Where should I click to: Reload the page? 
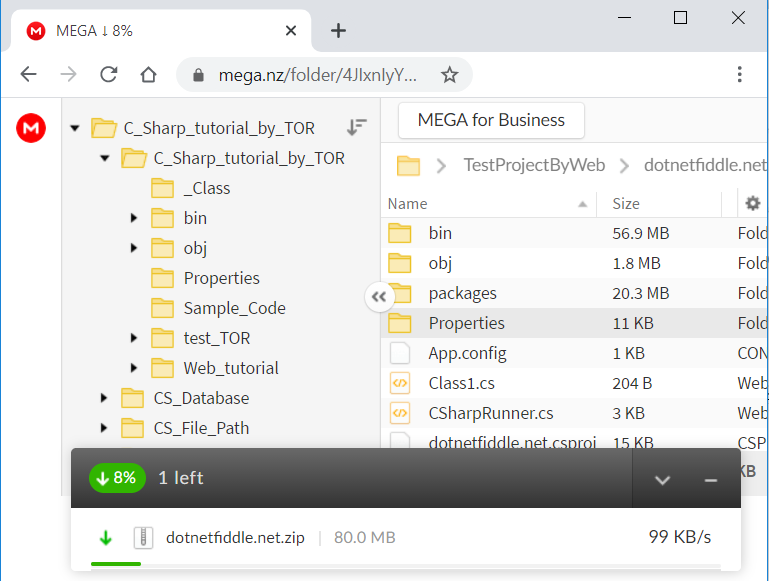(x=108, y=75)
